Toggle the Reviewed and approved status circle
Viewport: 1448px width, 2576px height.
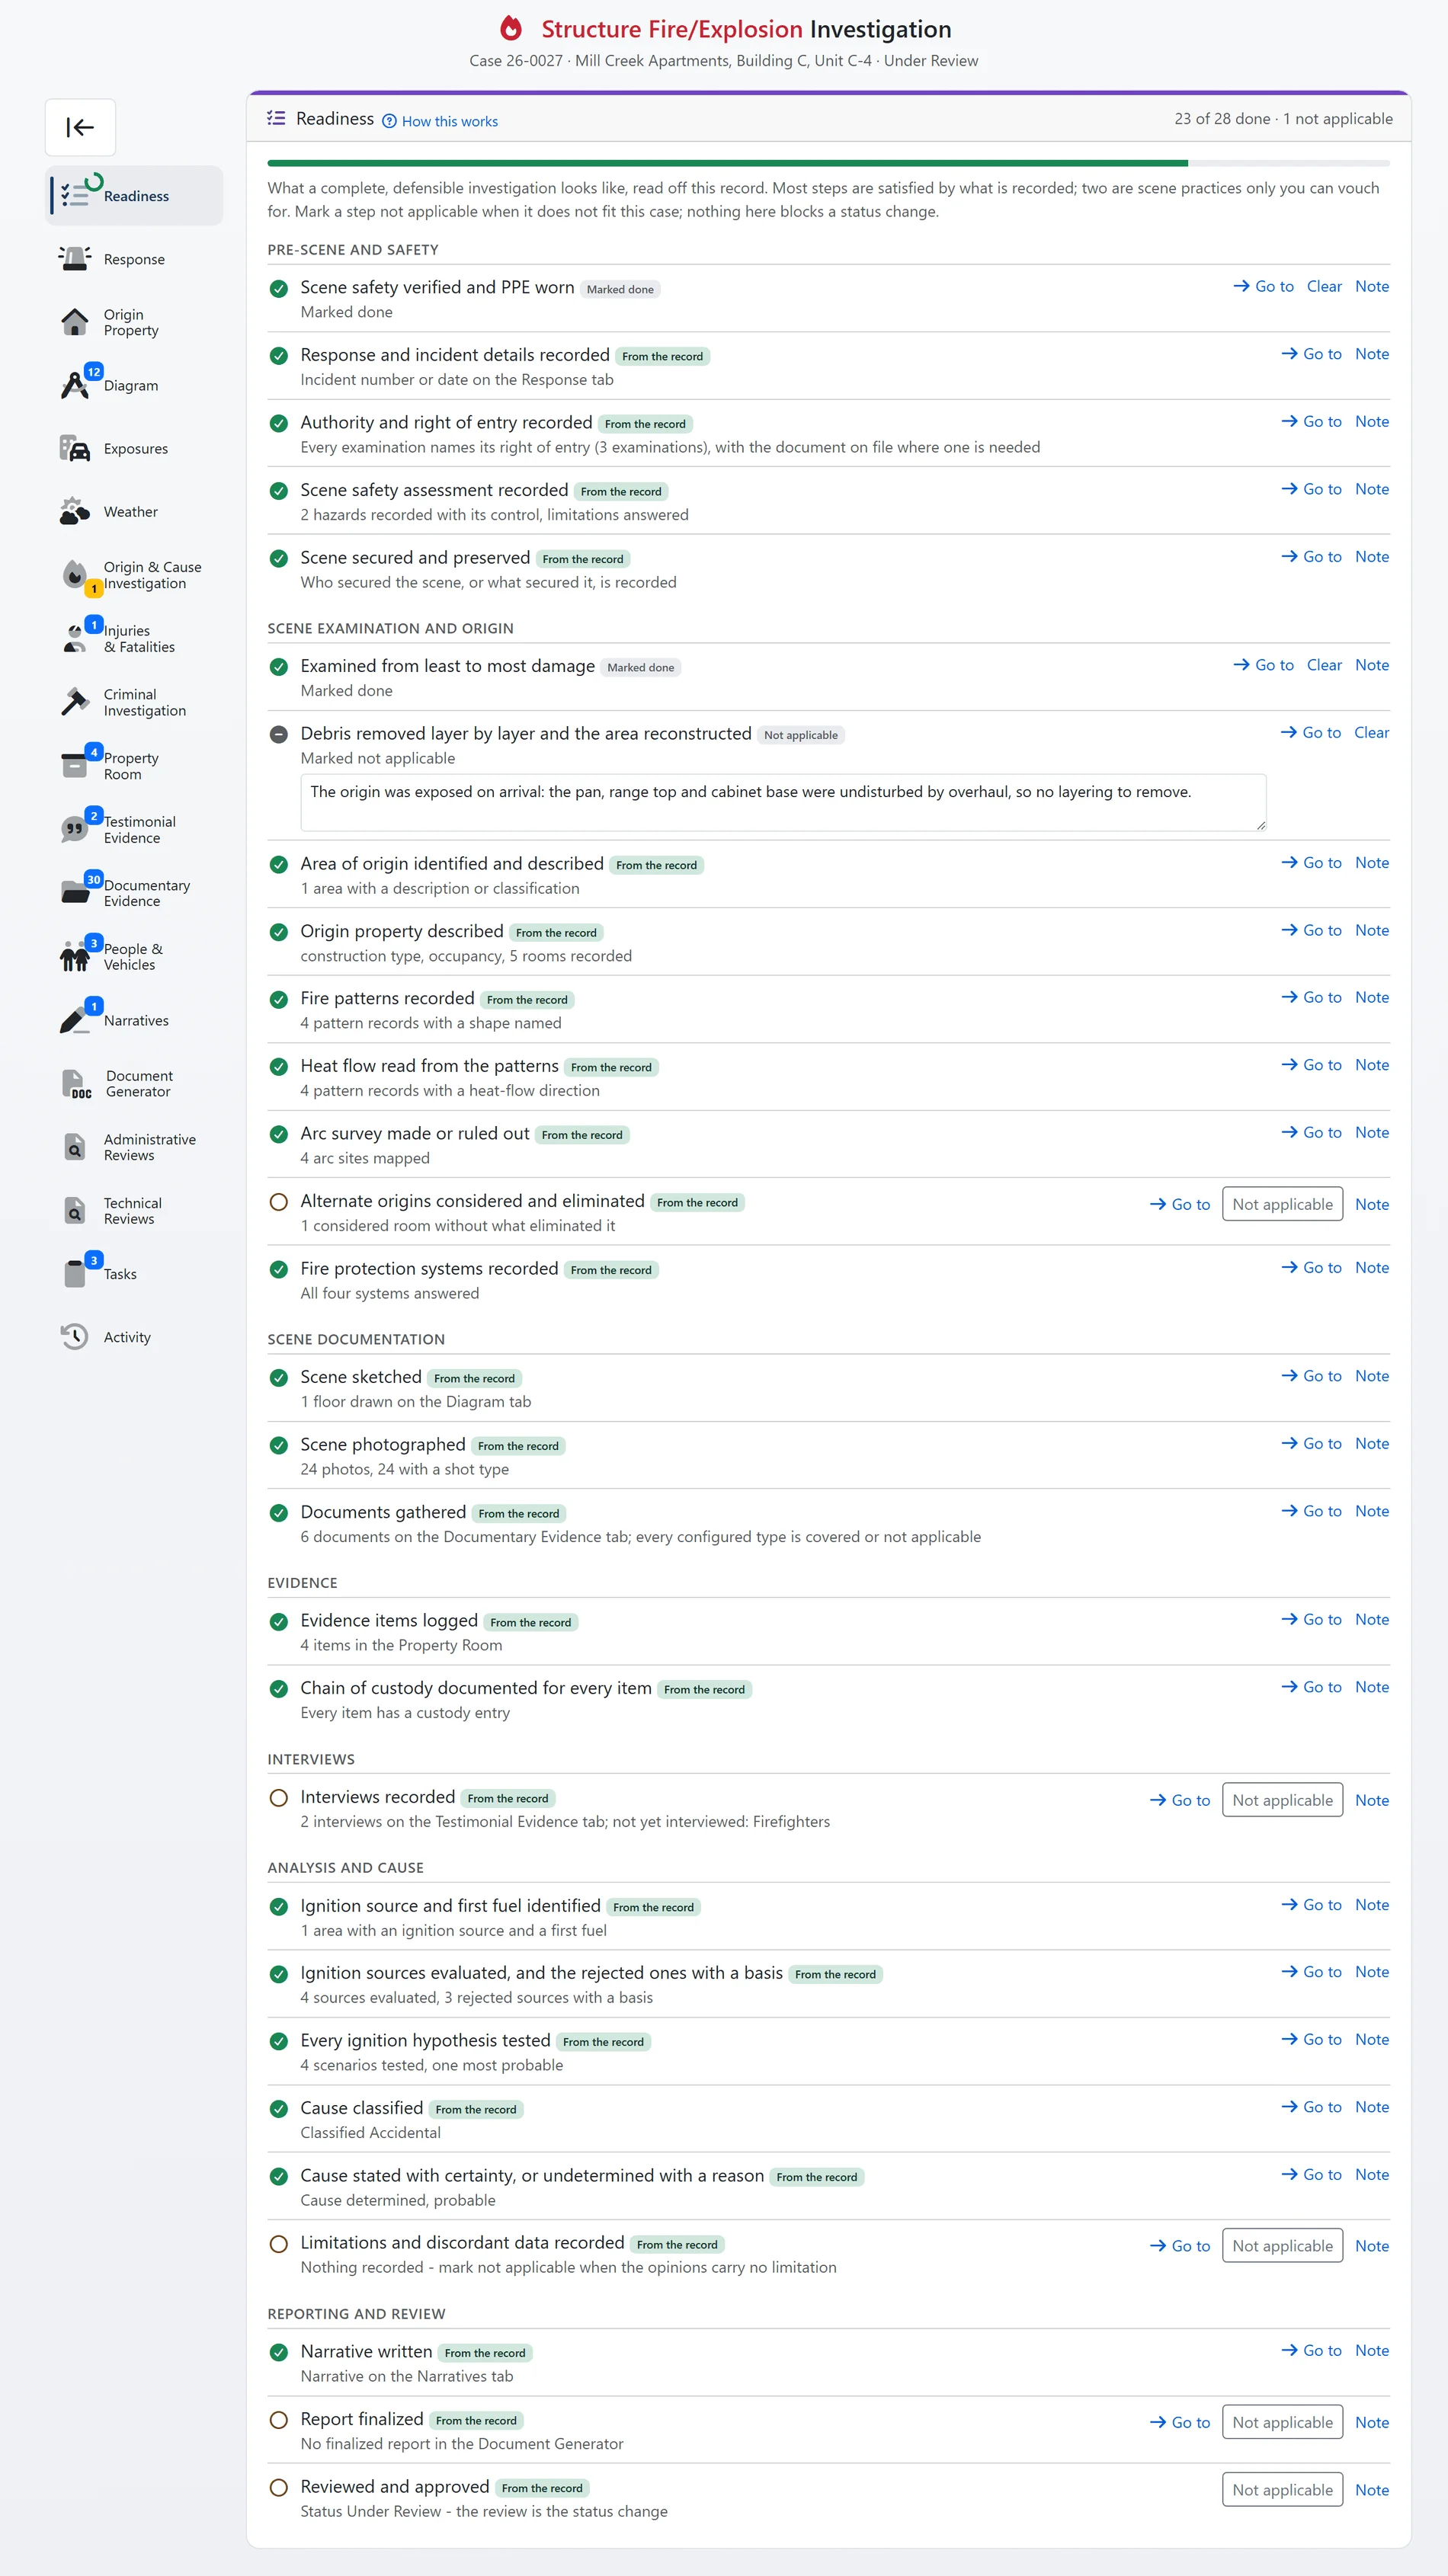tap(279, 2488)
